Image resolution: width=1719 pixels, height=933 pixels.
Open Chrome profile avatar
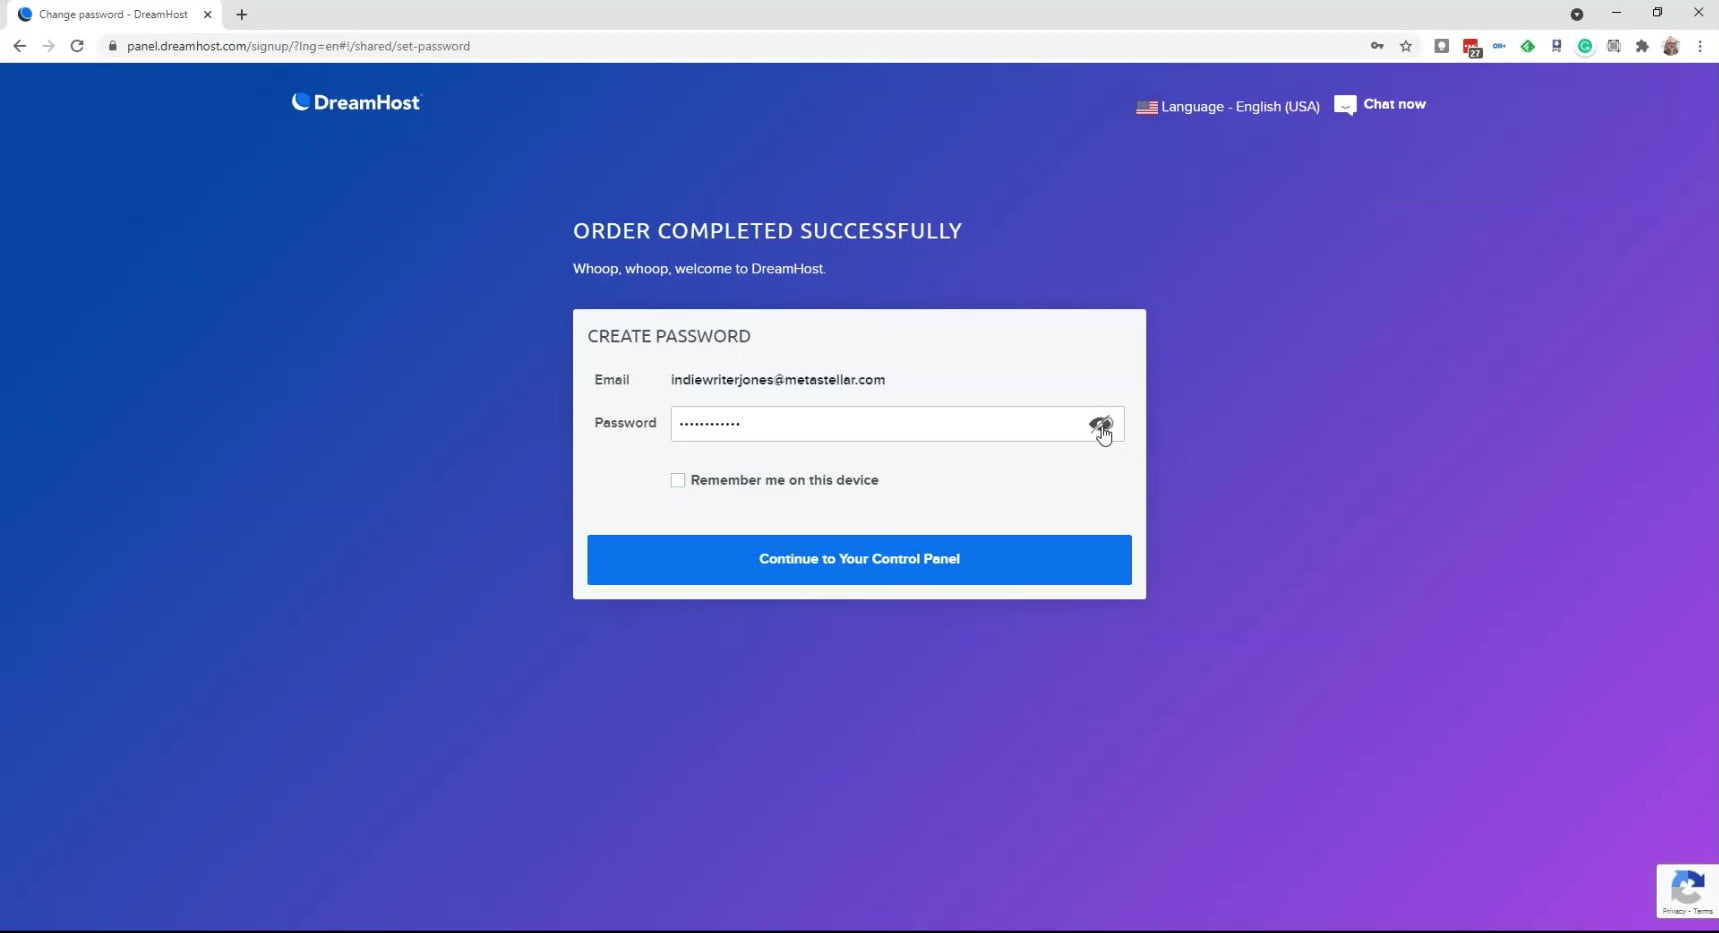pos(1671,46)
